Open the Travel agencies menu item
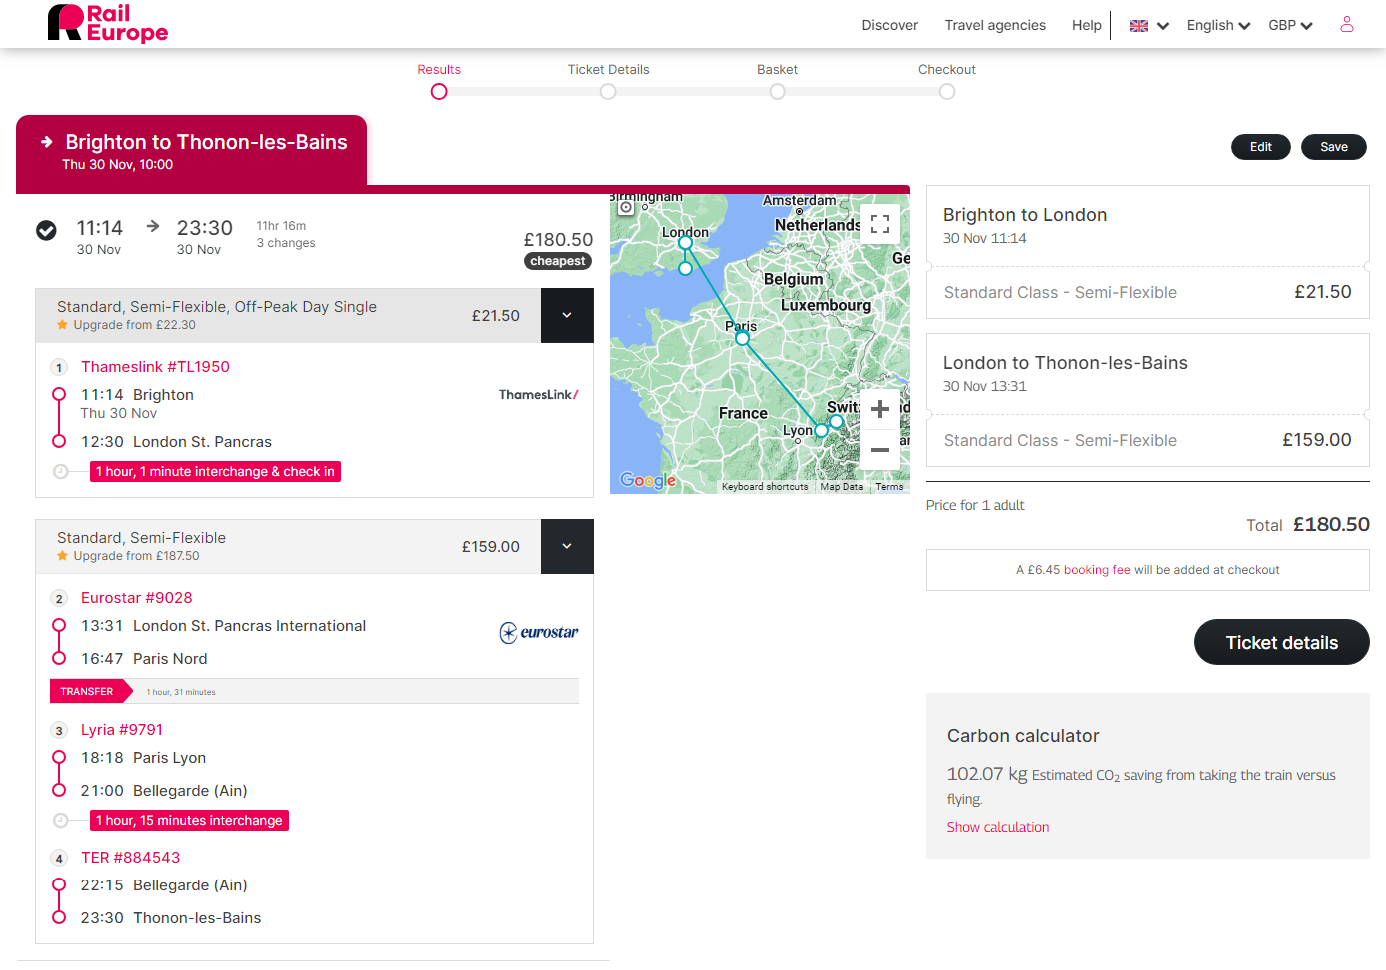This screenshot has height=970, width=1386. pos(995,25)
